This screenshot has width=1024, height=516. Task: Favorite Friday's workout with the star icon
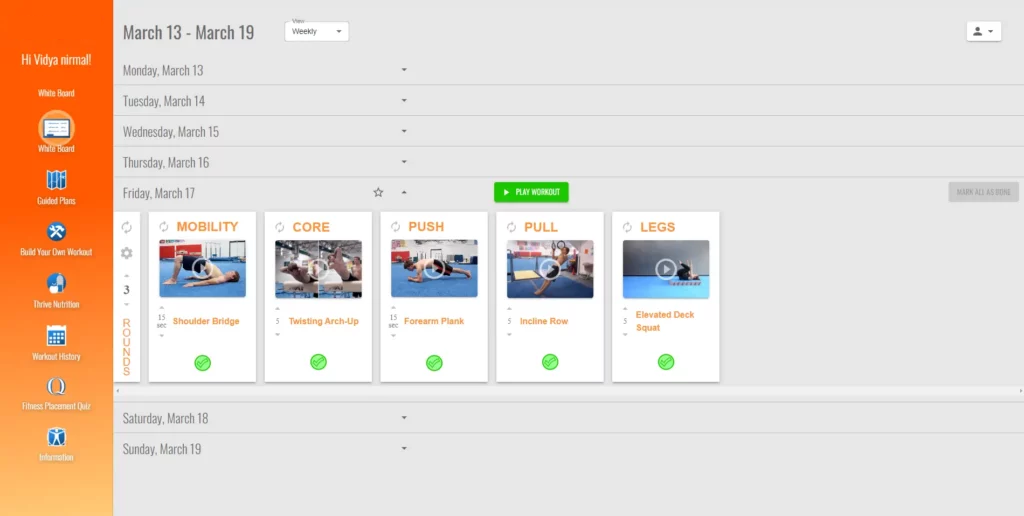click(x=378, y=192)
